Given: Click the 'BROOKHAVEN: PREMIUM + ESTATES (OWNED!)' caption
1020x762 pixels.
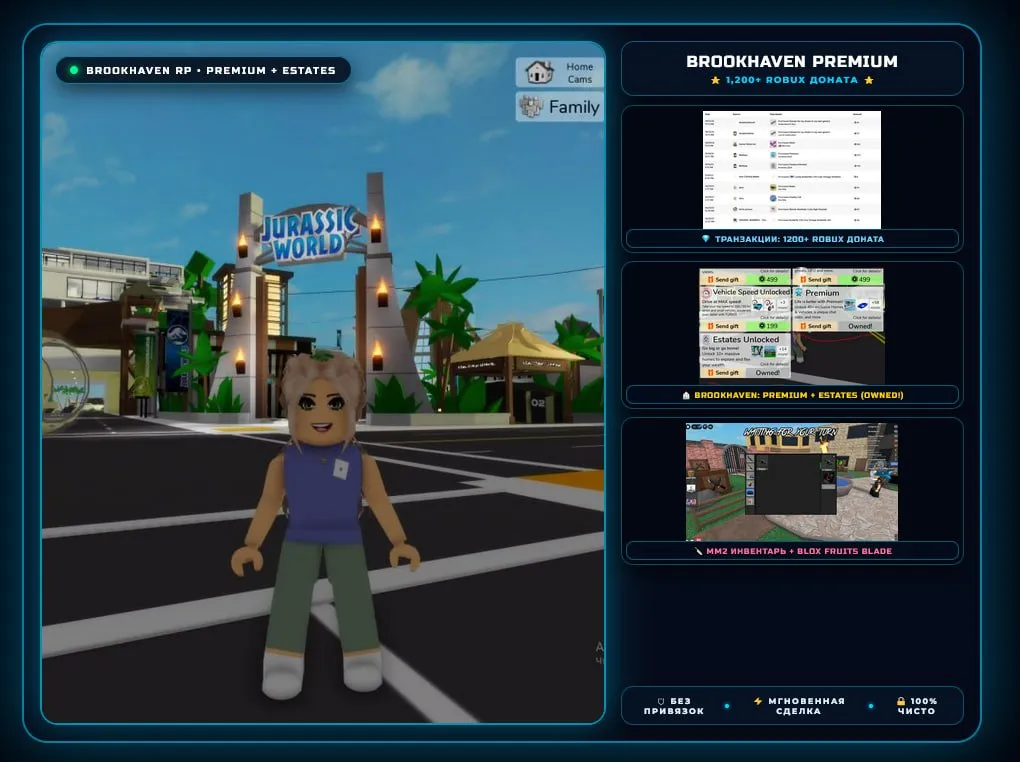Looking at the screenshot, I should click(798, 395).
